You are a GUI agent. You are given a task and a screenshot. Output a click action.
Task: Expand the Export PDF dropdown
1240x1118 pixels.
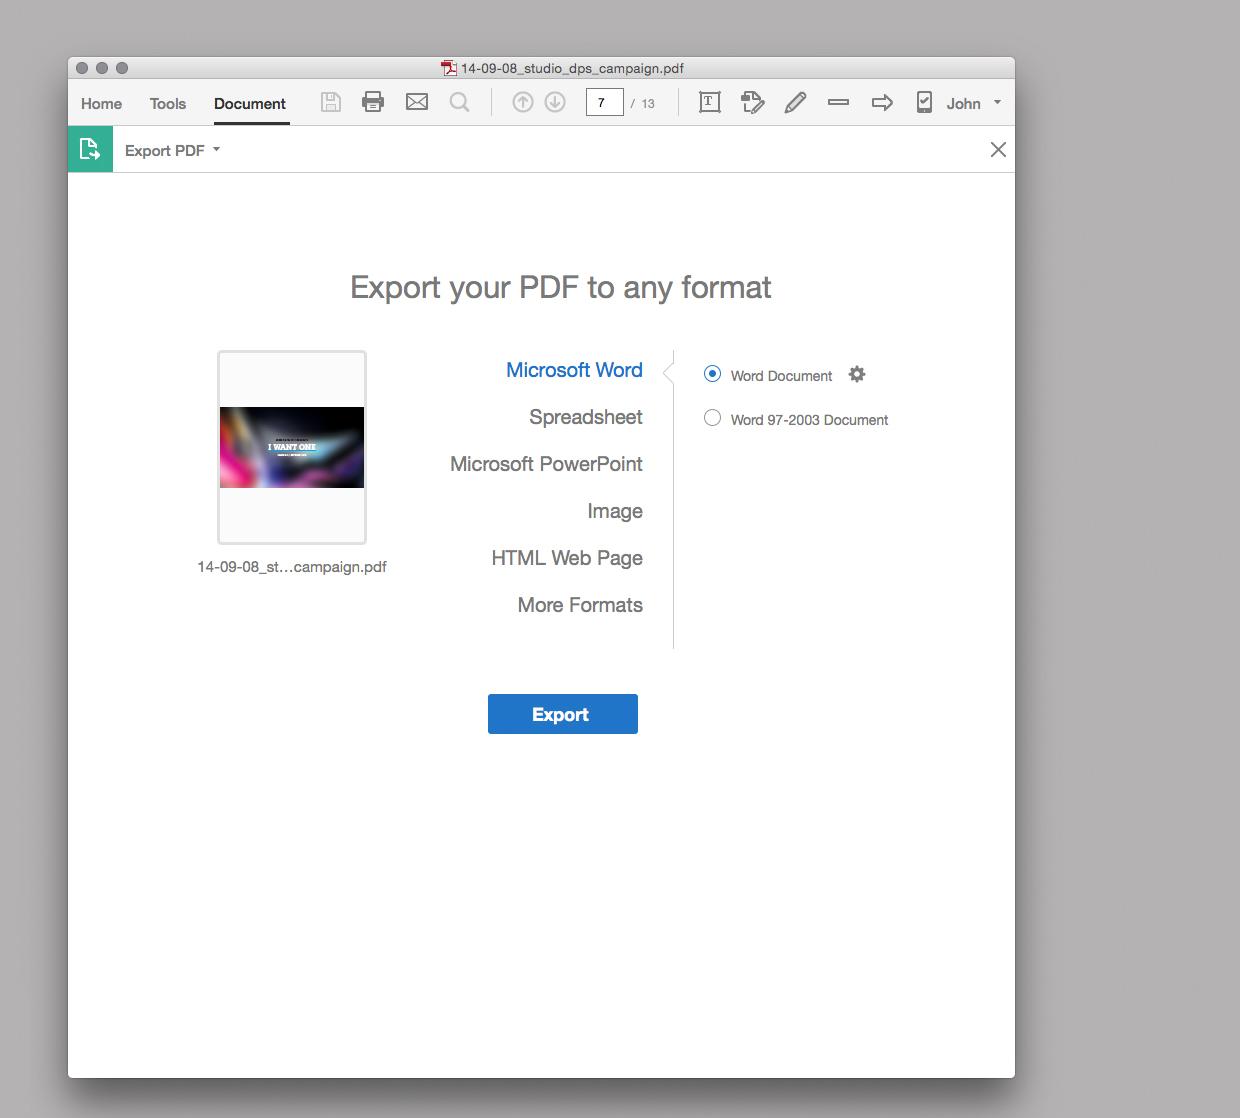click(x=172, y=150)
